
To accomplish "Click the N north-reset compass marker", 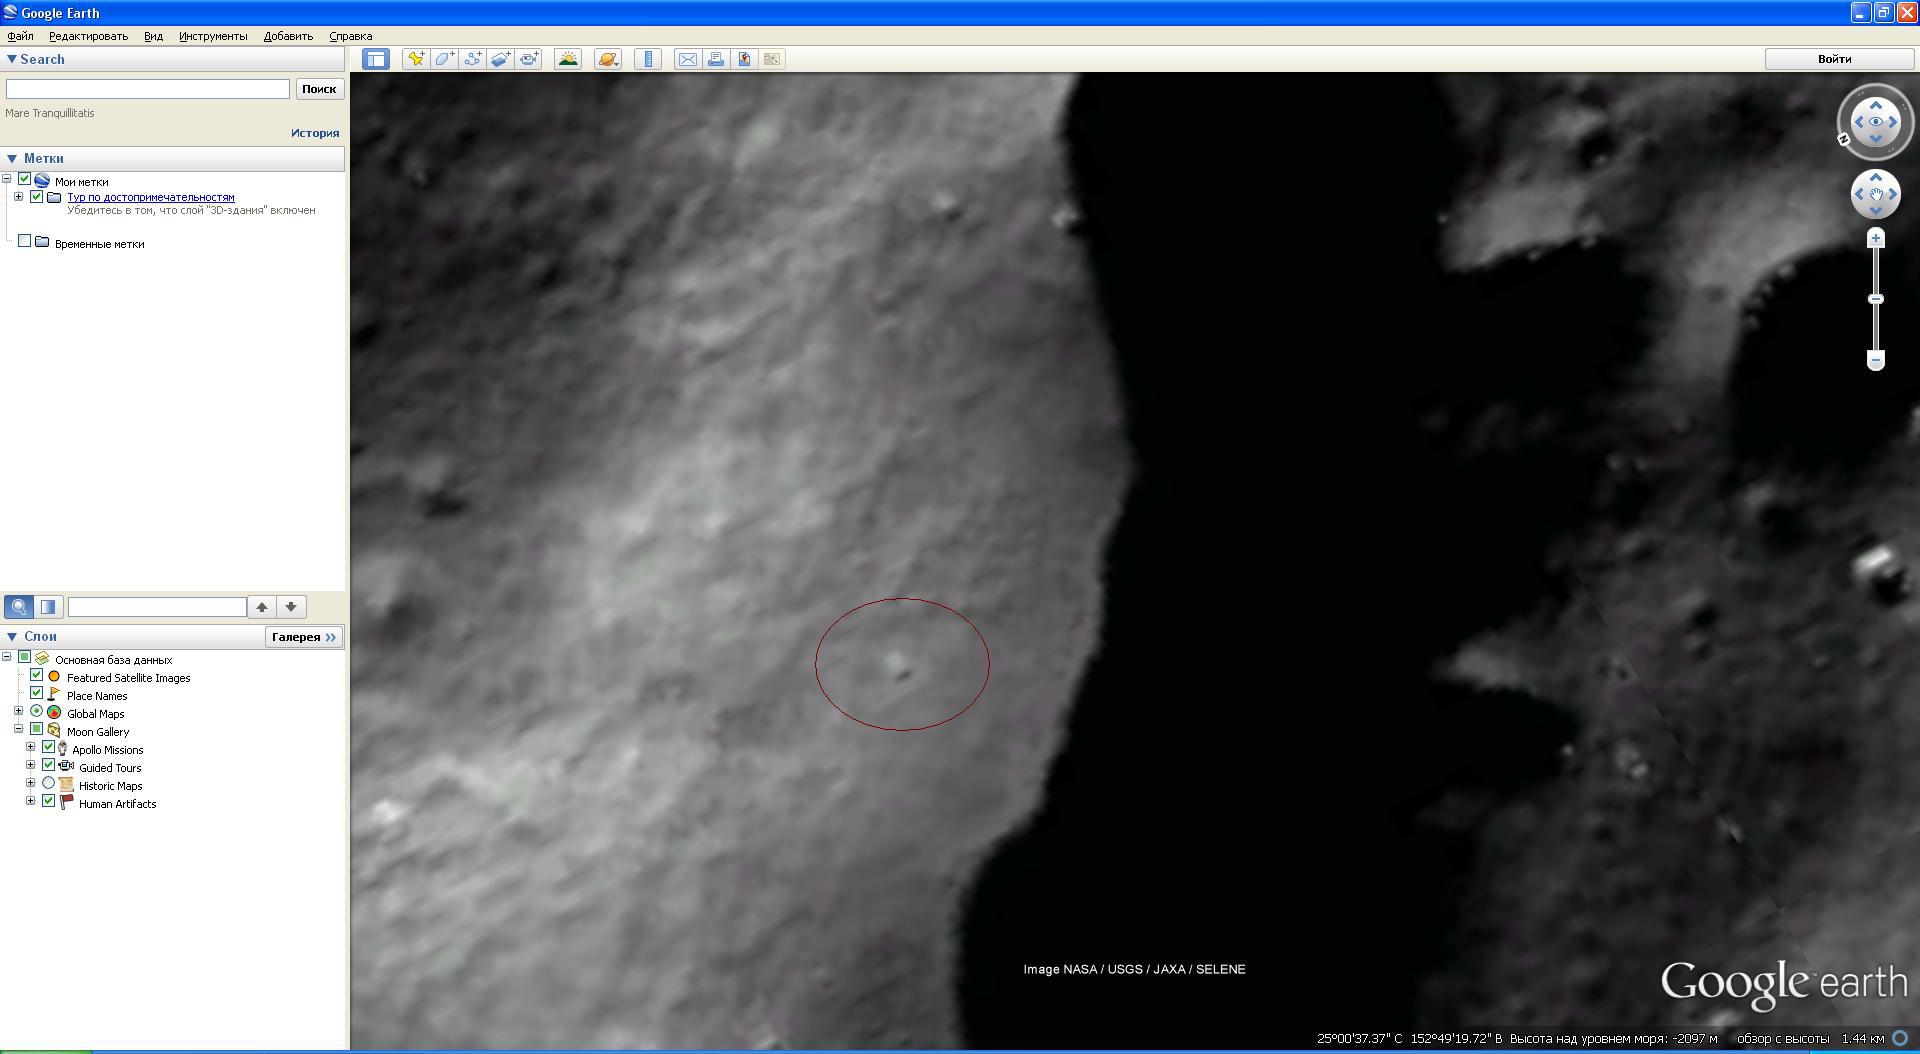I will [x=1844, y=140].
